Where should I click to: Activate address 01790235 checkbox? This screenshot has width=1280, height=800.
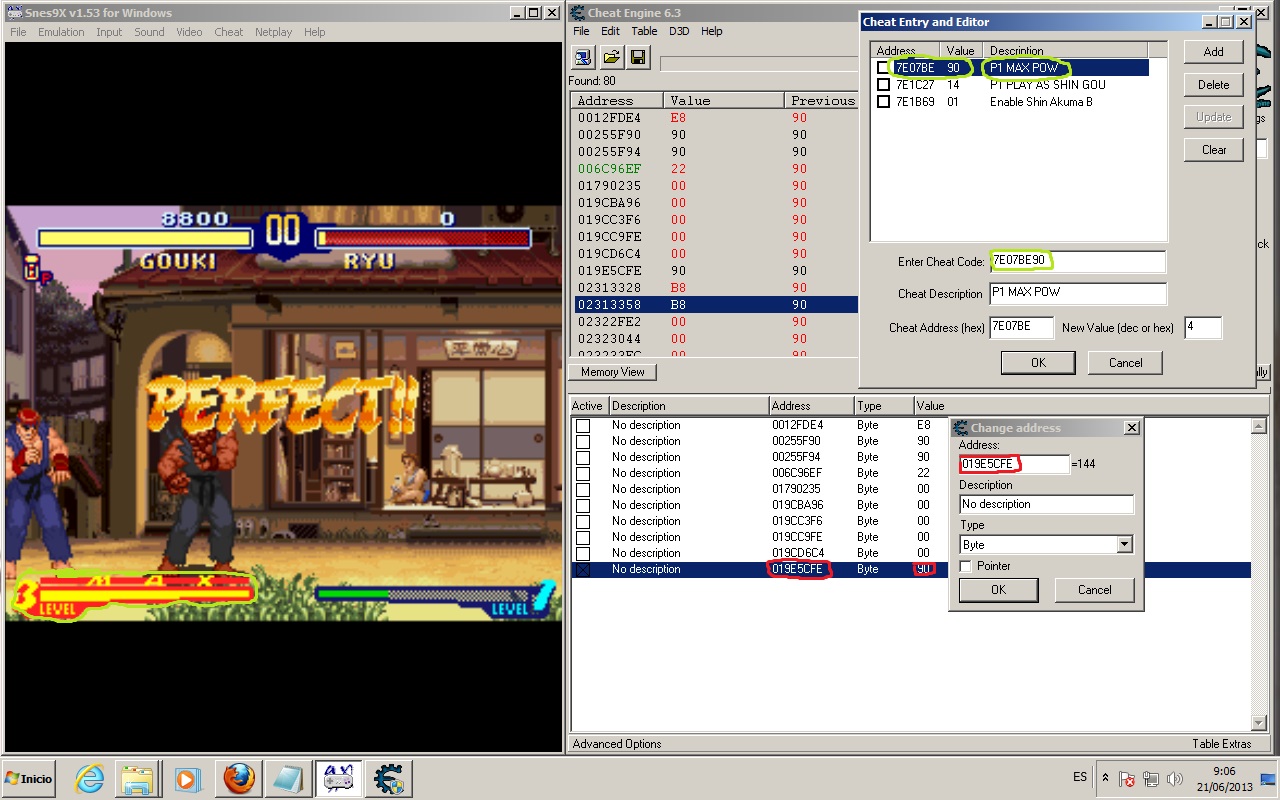tap(583, 489)
